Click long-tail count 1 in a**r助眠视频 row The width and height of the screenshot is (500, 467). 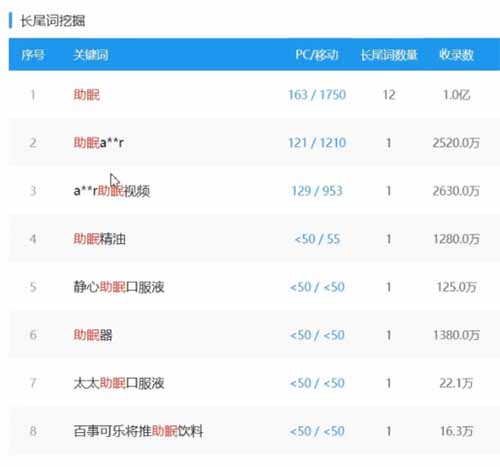[x=389, y=191]
